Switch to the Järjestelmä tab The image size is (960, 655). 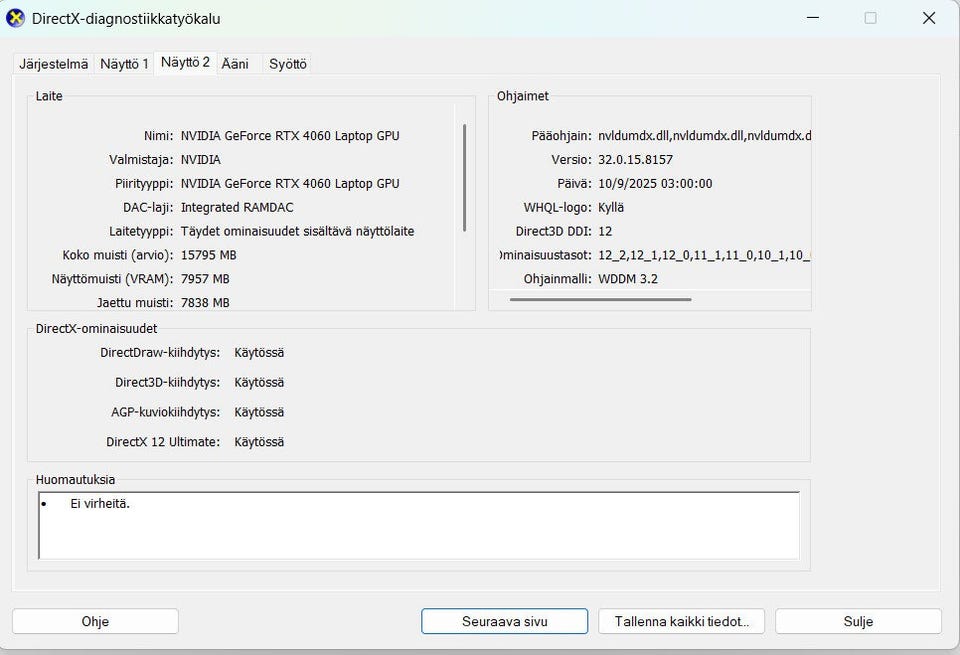[53, 64]
